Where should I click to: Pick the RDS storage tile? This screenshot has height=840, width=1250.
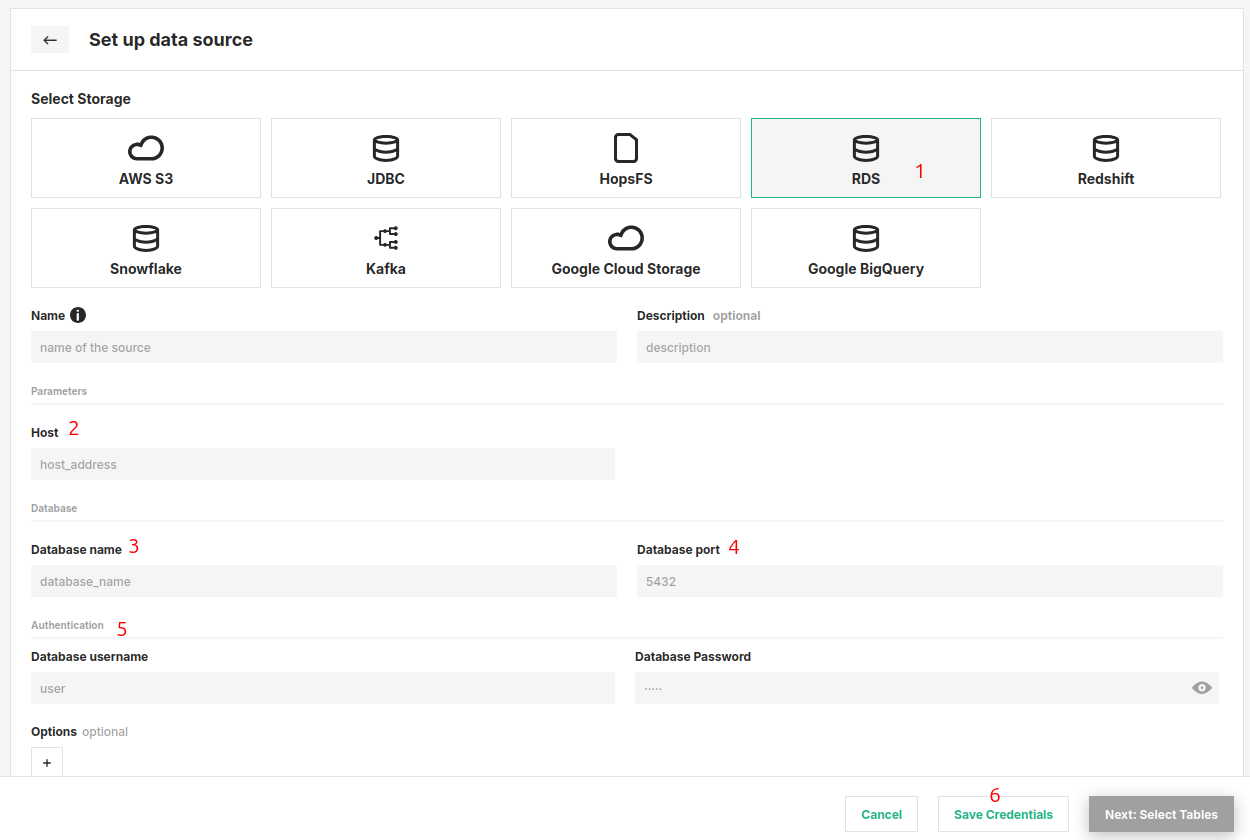(x=865, y=158)
